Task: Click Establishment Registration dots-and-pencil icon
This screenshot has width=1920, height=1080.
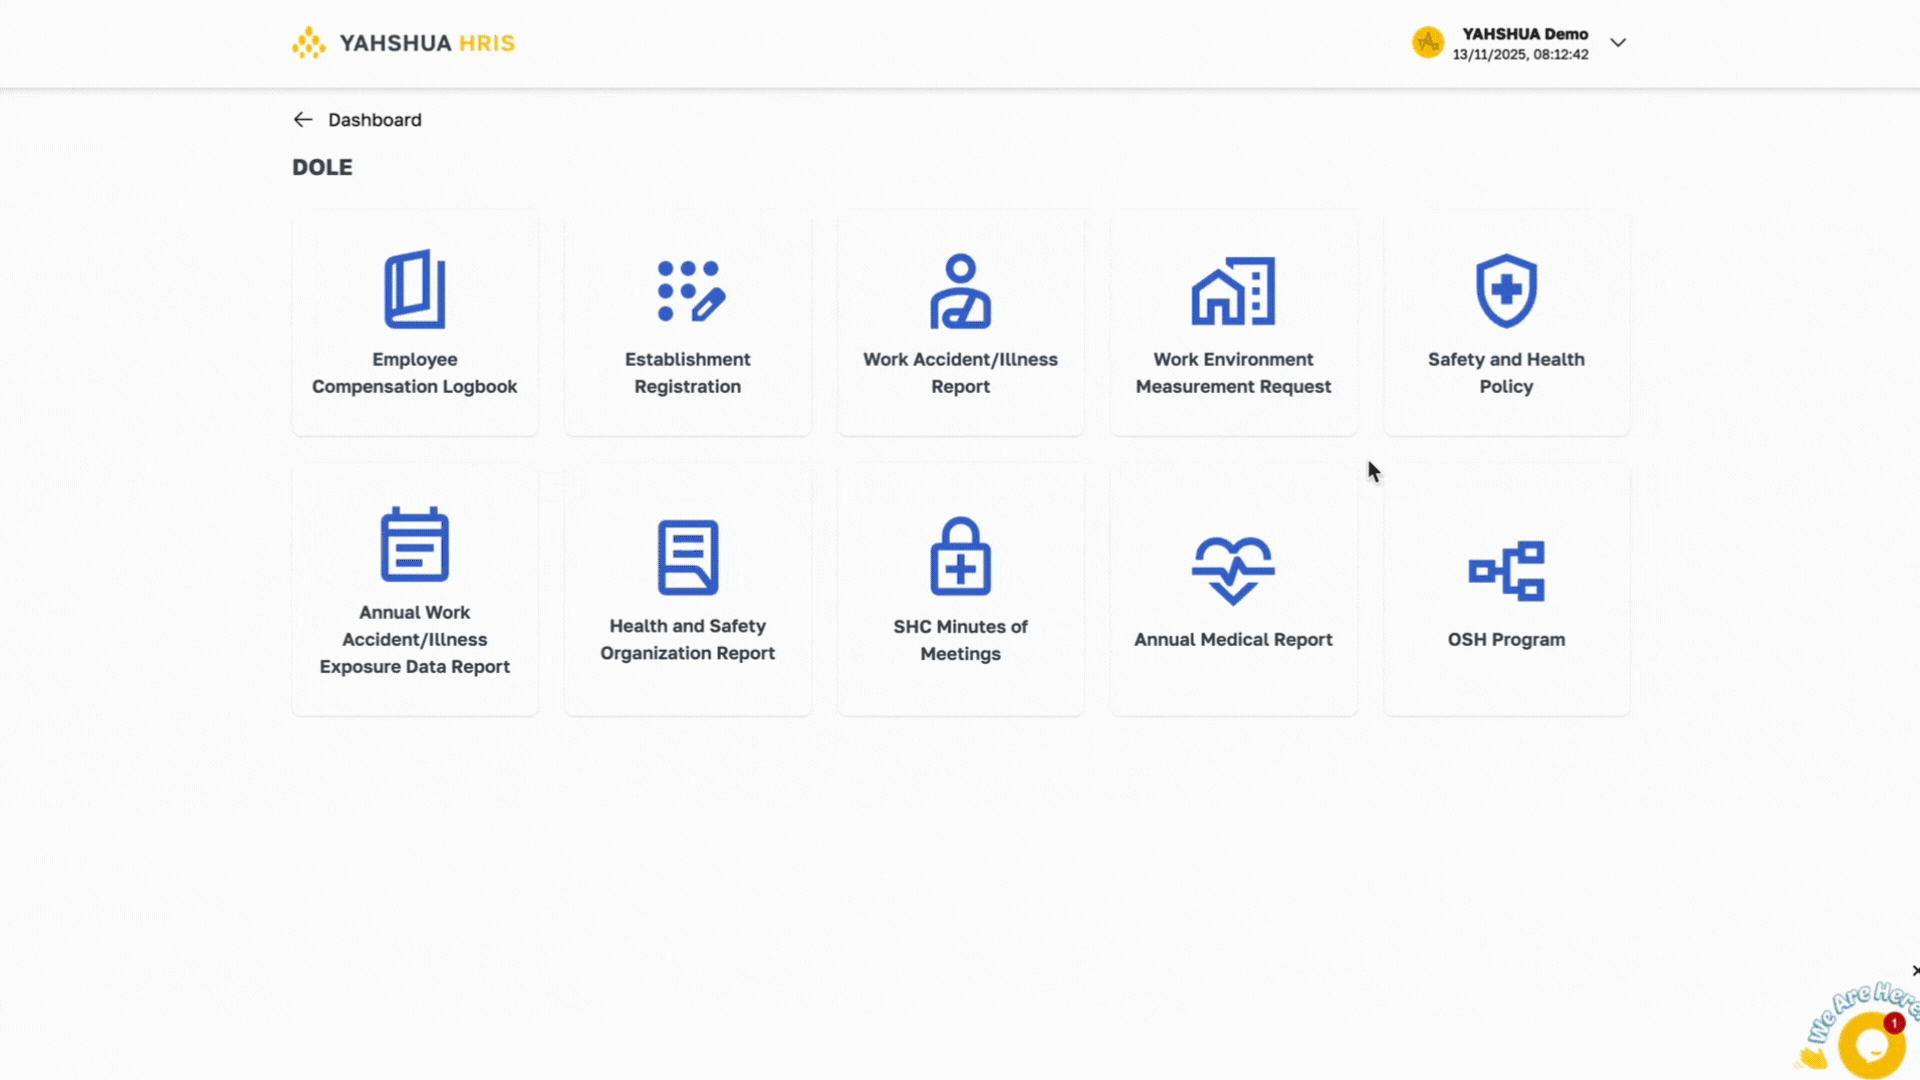Action: 690,291
